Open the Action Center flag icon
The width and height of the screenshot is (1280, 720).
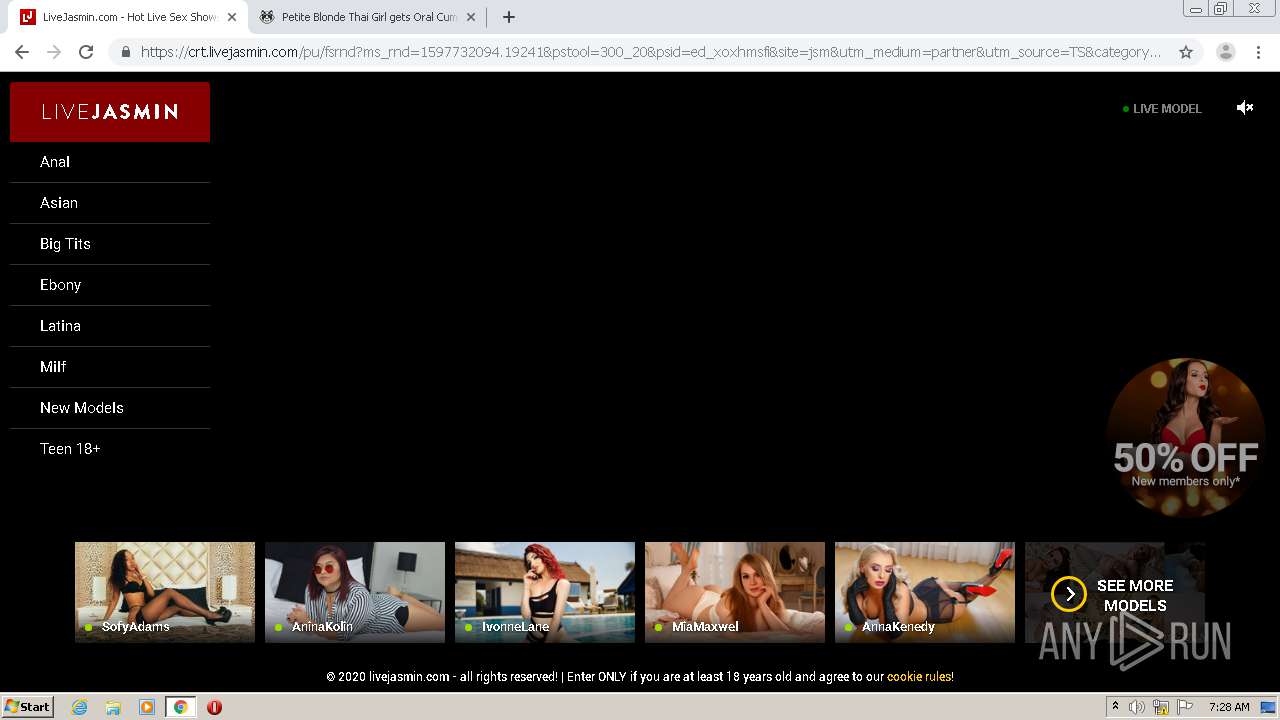click(x=1185, y=707)
